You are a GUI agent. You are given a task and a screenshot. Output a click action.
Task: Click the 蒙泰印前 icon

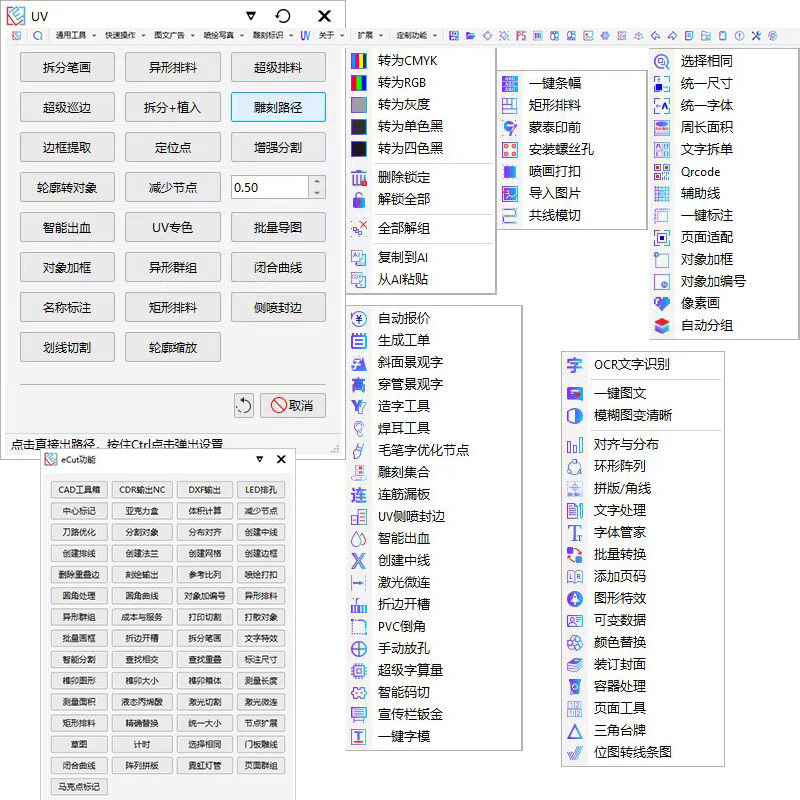510,128
